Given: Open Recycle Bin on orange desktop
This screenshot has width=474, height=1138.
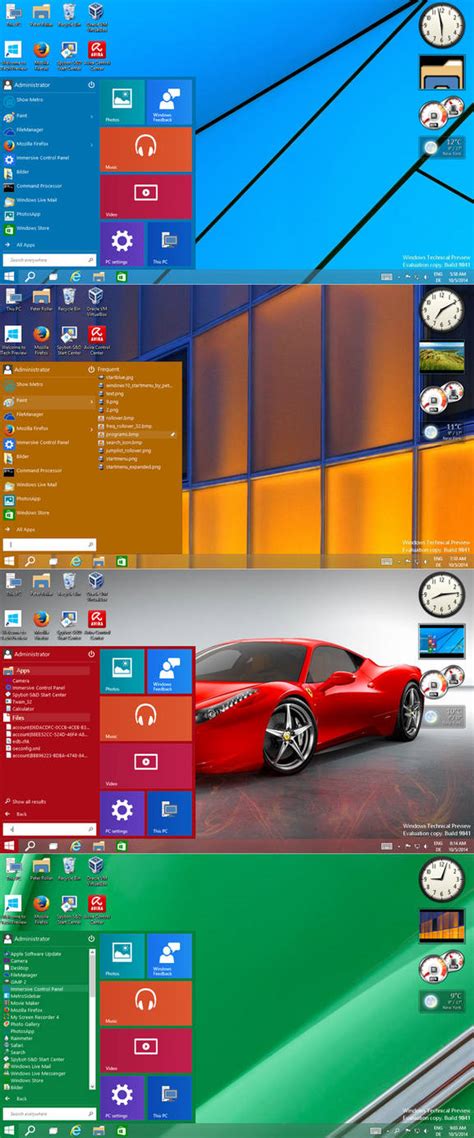Looking at the screenshot, I should 68,299.
